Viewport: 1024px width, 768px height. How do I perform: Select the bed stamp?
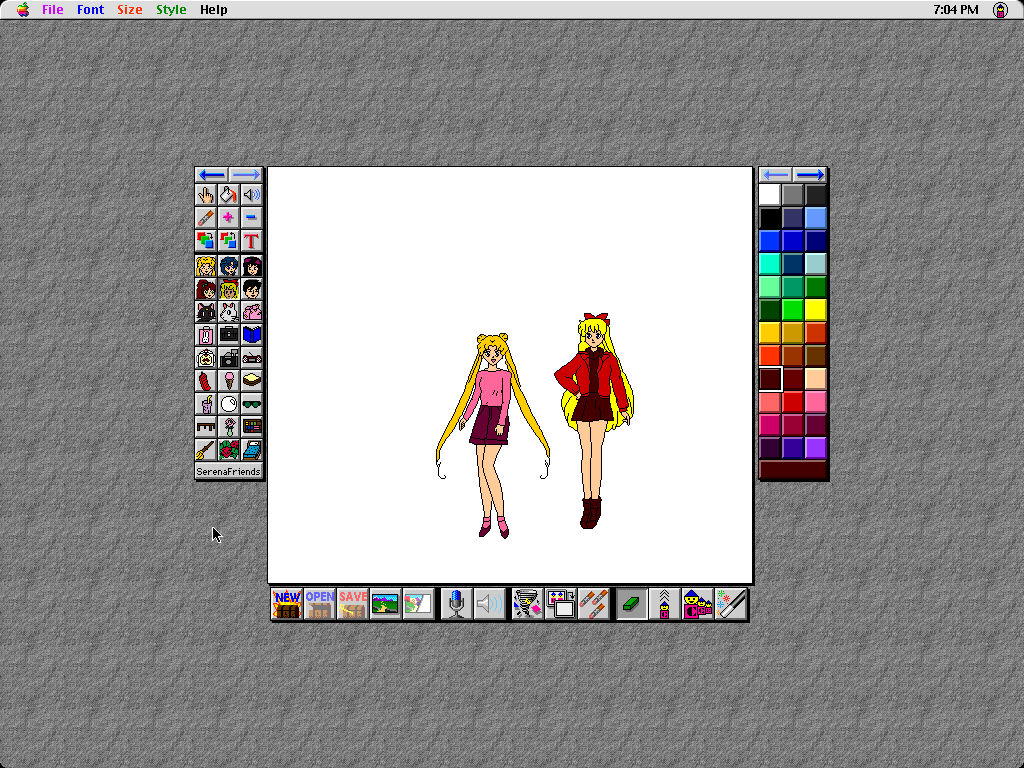click(251, 449)
